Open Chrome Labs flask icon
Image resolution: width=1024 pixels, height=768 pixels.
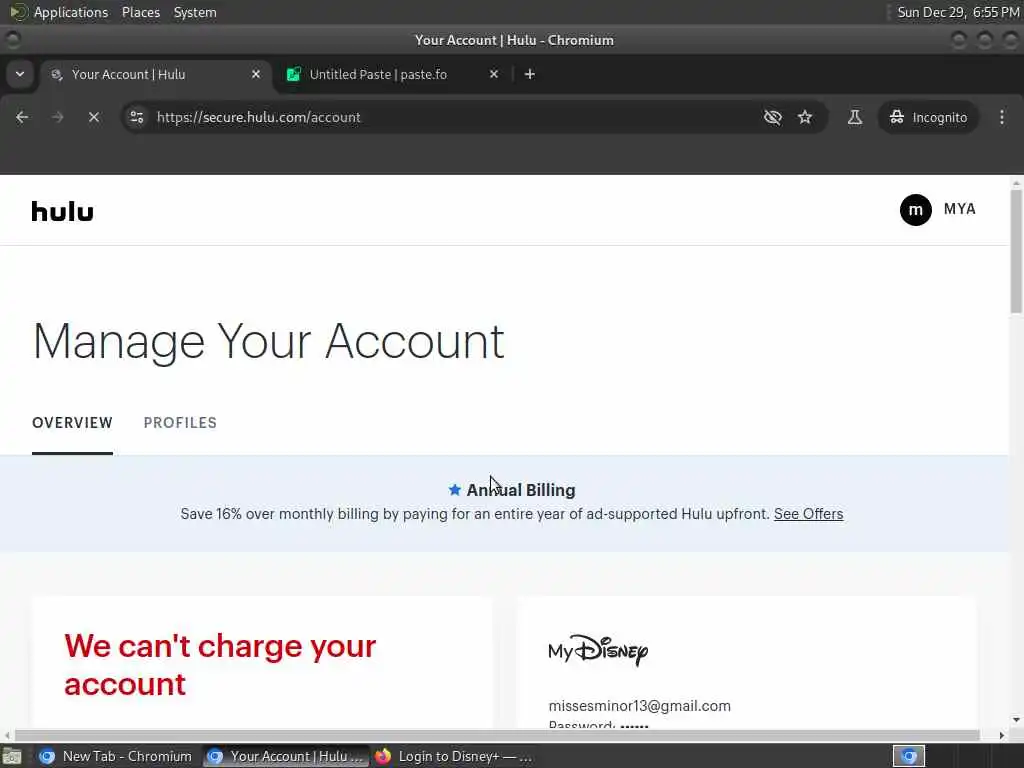(x=854, y=117)
